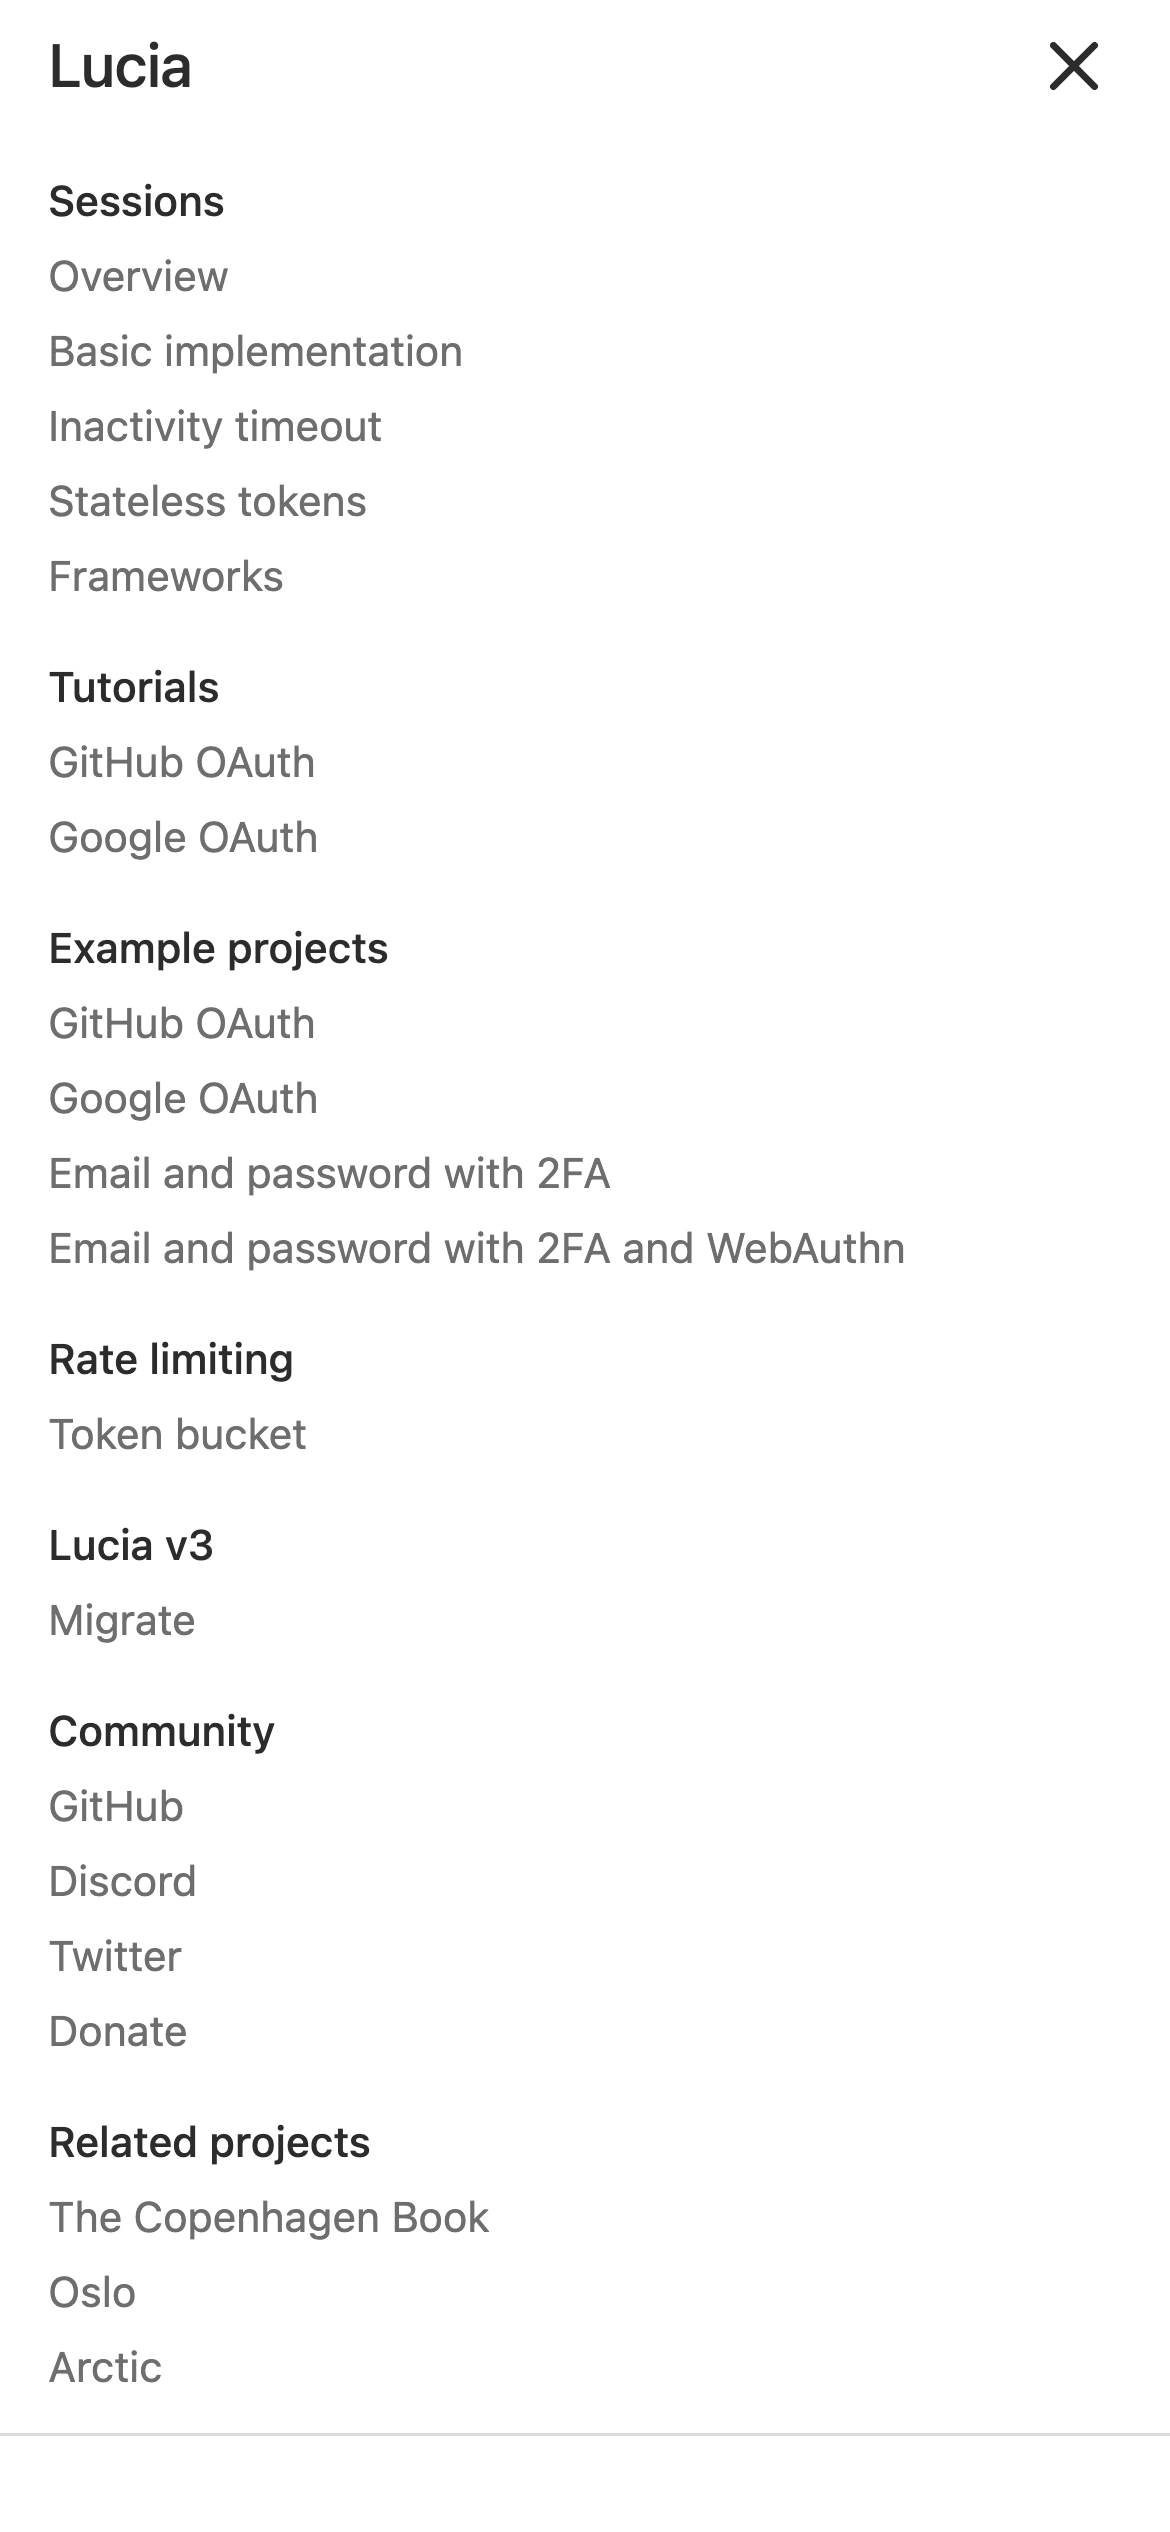Visit the Community GitHub link
The height and width of the screenshot is (2532, 1170).
[116, 1807]
